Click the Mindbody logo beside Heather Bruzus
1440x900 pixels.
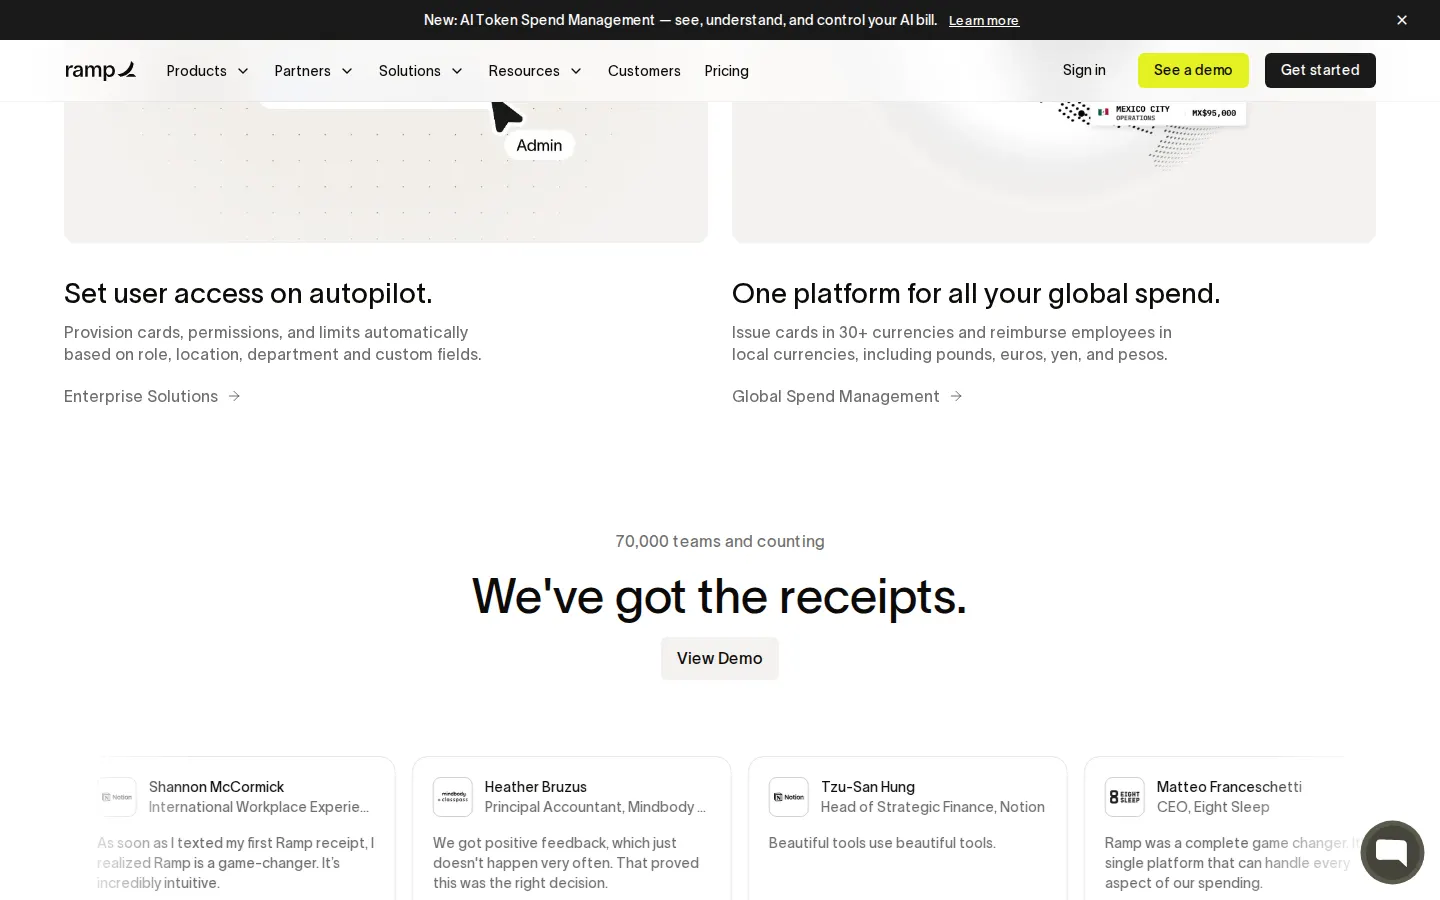point(453,797)
